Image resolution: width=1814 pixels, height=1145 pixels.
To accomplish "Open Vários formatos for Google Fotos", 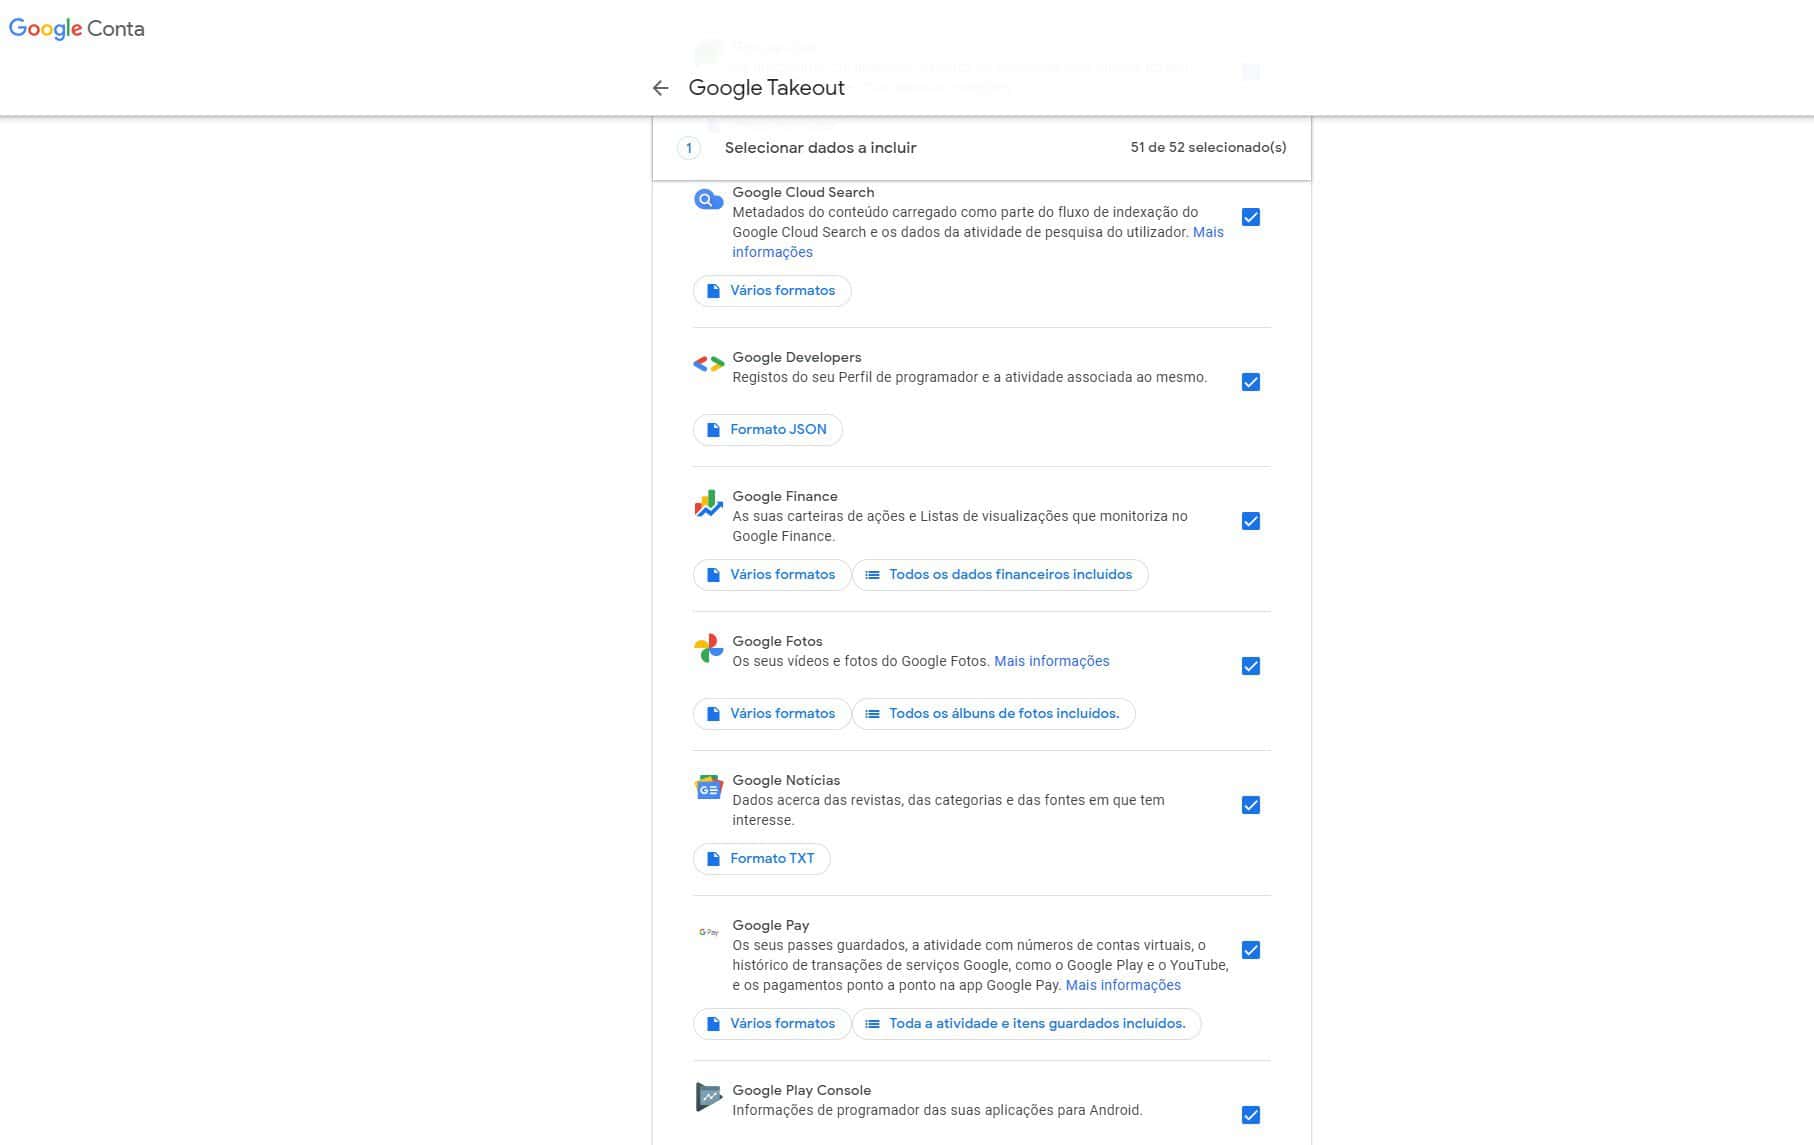I will tap(772, 714).
